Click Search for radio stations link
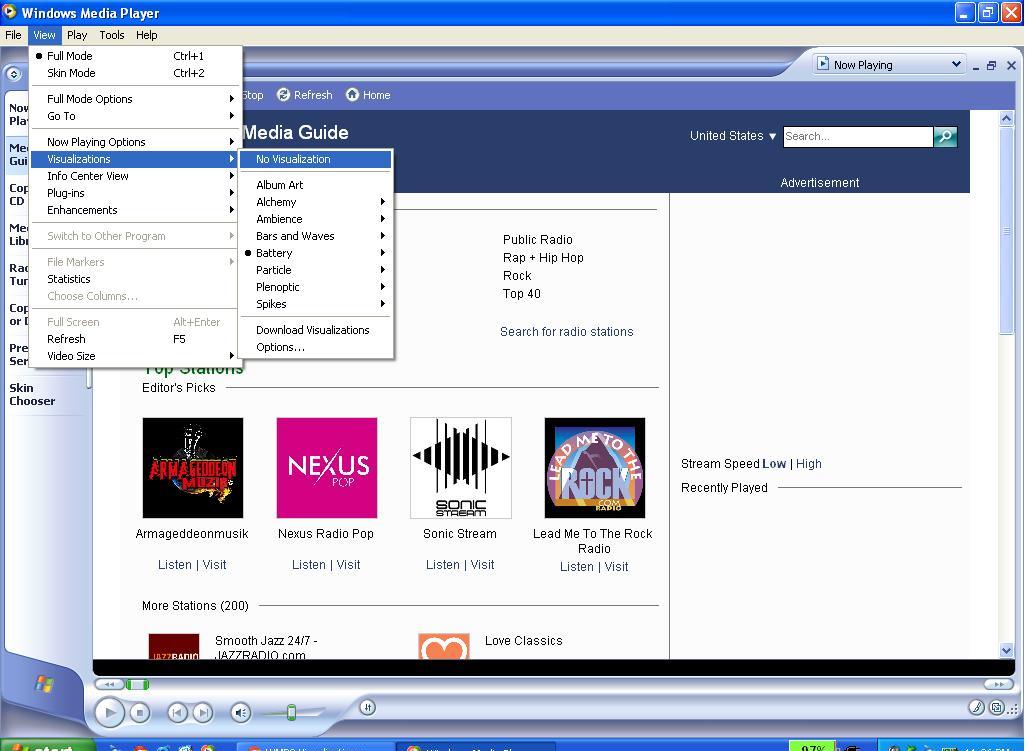 tap(567, 332)
